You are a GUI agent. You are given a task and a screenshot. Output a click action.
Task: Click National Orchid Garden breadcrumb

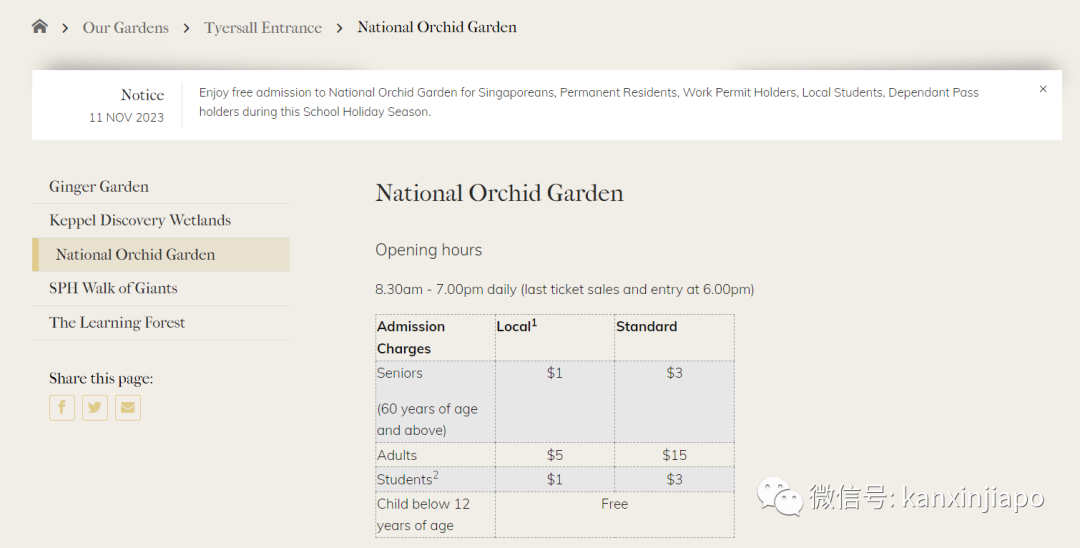[x=437, y=27]
